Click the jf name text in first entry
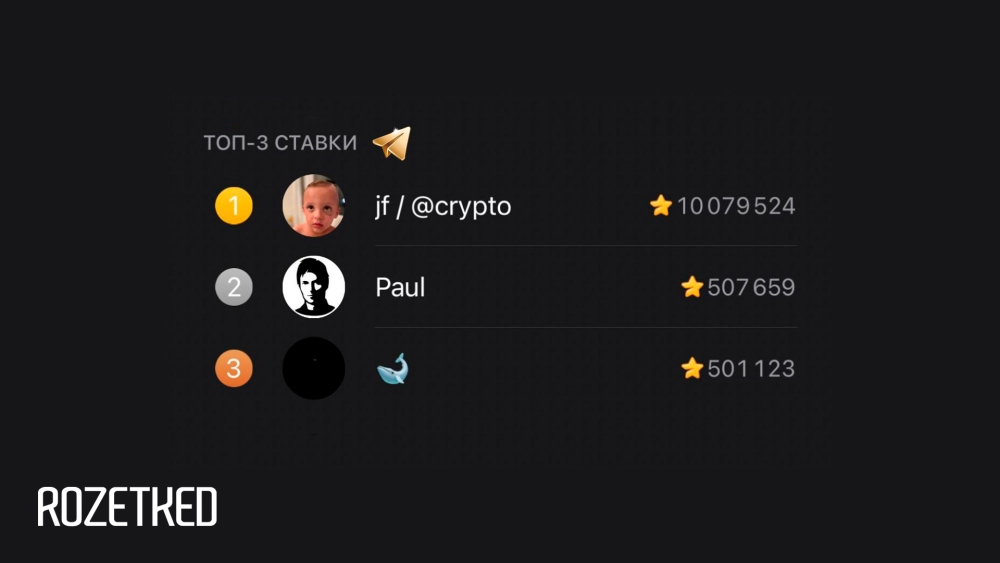The height and width of the screenshot is (563, 1000). (383, 207)
